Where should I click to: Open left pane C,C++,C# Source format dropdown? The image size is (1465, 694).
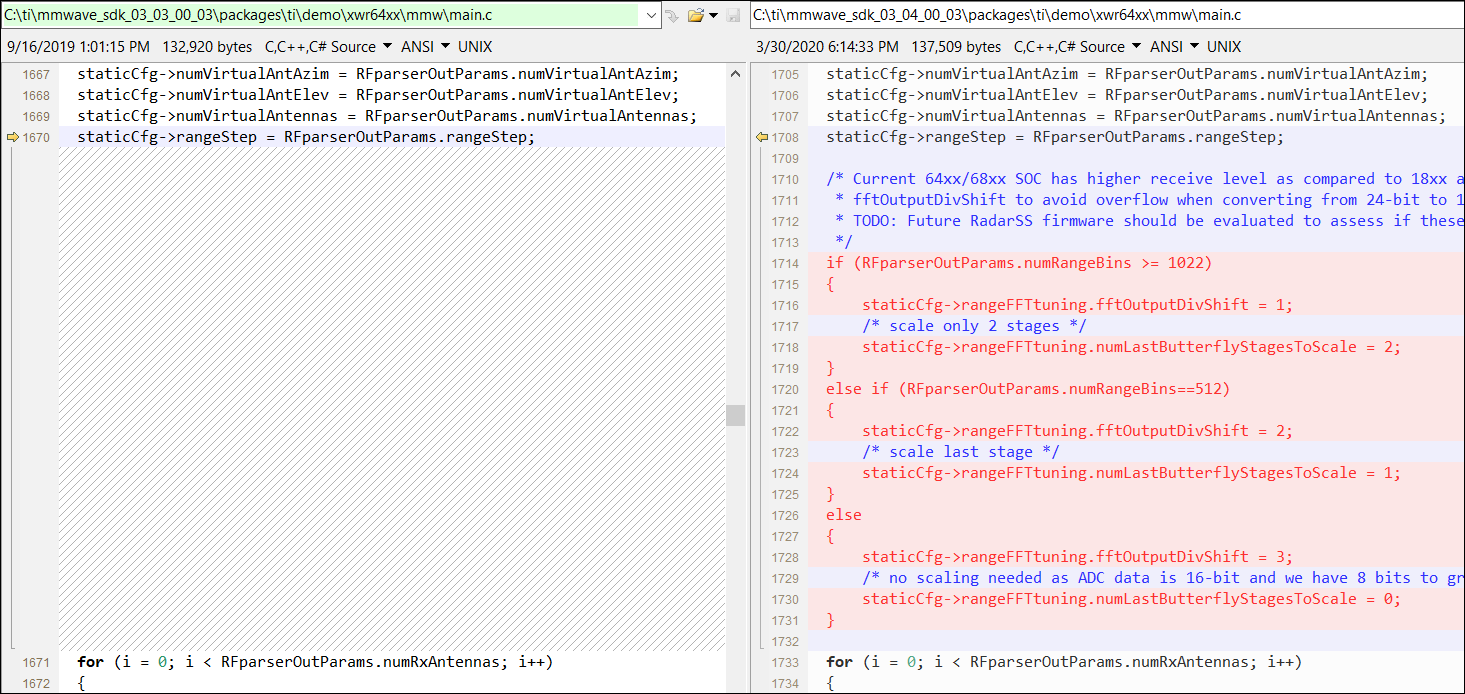click(x=328, y=47)
